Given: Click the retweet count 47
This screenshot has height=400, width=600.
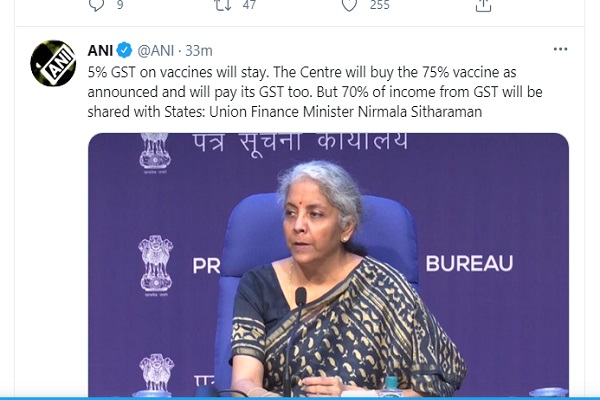Looking at the screenshot, I should click(x=249, y=5).
